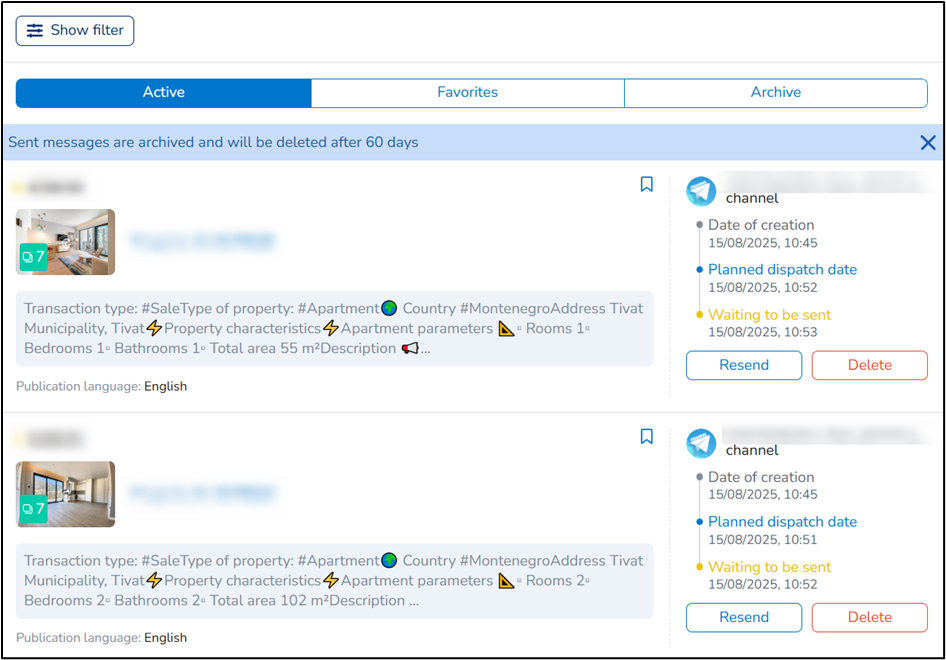Bookmark the 55 m² apartment message
946x660 pixels.
[x=646, y=184]
